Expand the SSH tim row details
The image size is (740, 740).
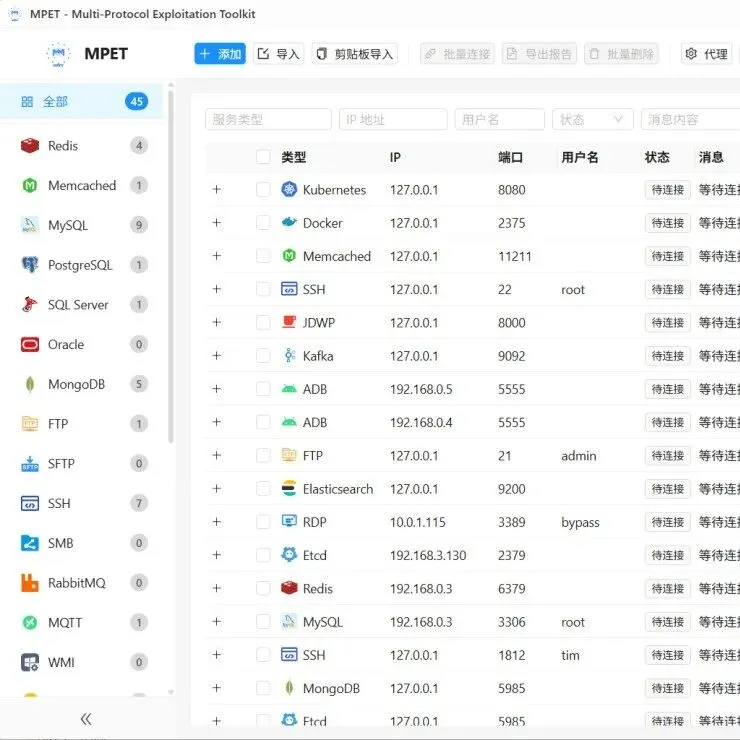point(217,655)
